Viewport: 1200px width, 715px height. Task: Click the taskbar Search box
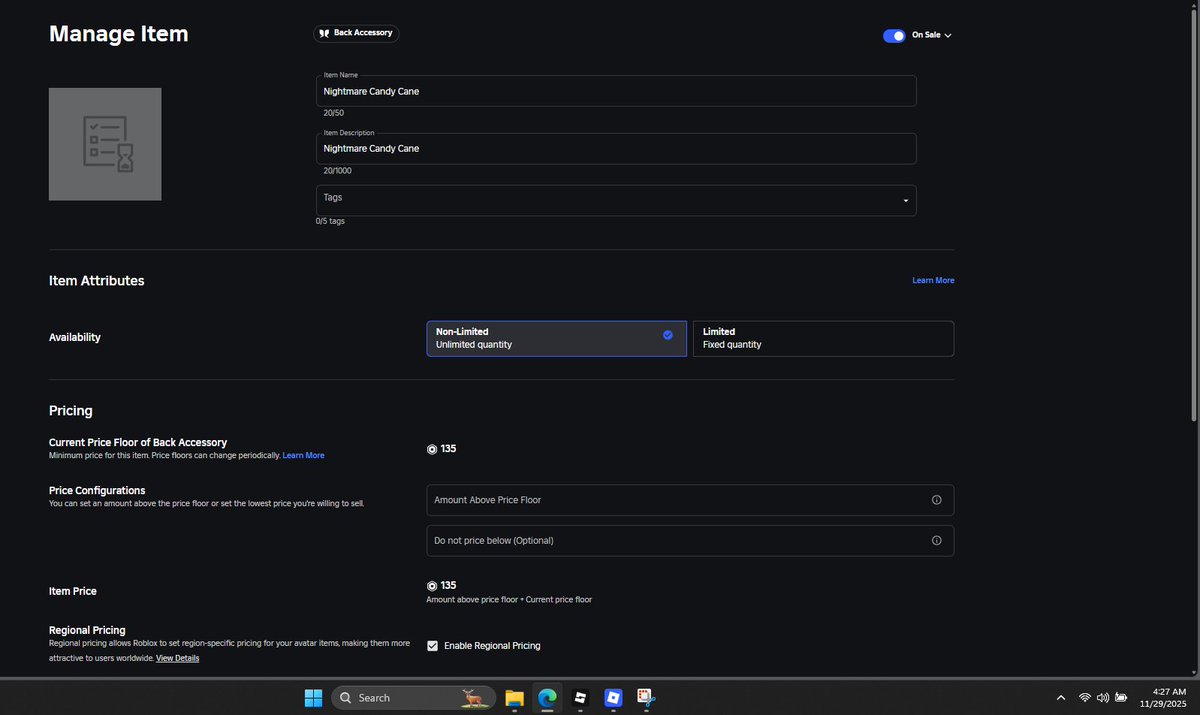(411, 697)
